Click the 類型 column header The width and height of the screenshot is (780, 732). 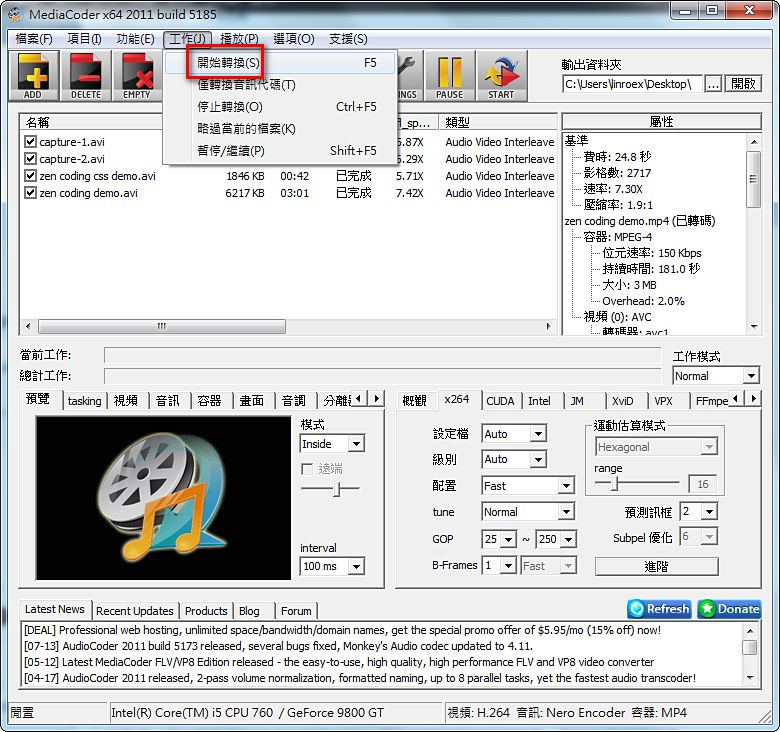[498, 122]
